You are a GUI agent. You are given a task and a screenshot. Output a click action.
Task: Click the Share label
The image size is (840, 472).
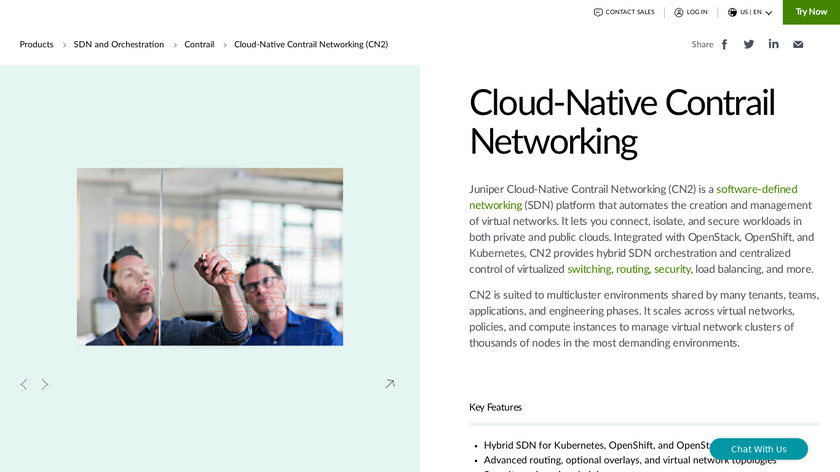tap(702, 44)
